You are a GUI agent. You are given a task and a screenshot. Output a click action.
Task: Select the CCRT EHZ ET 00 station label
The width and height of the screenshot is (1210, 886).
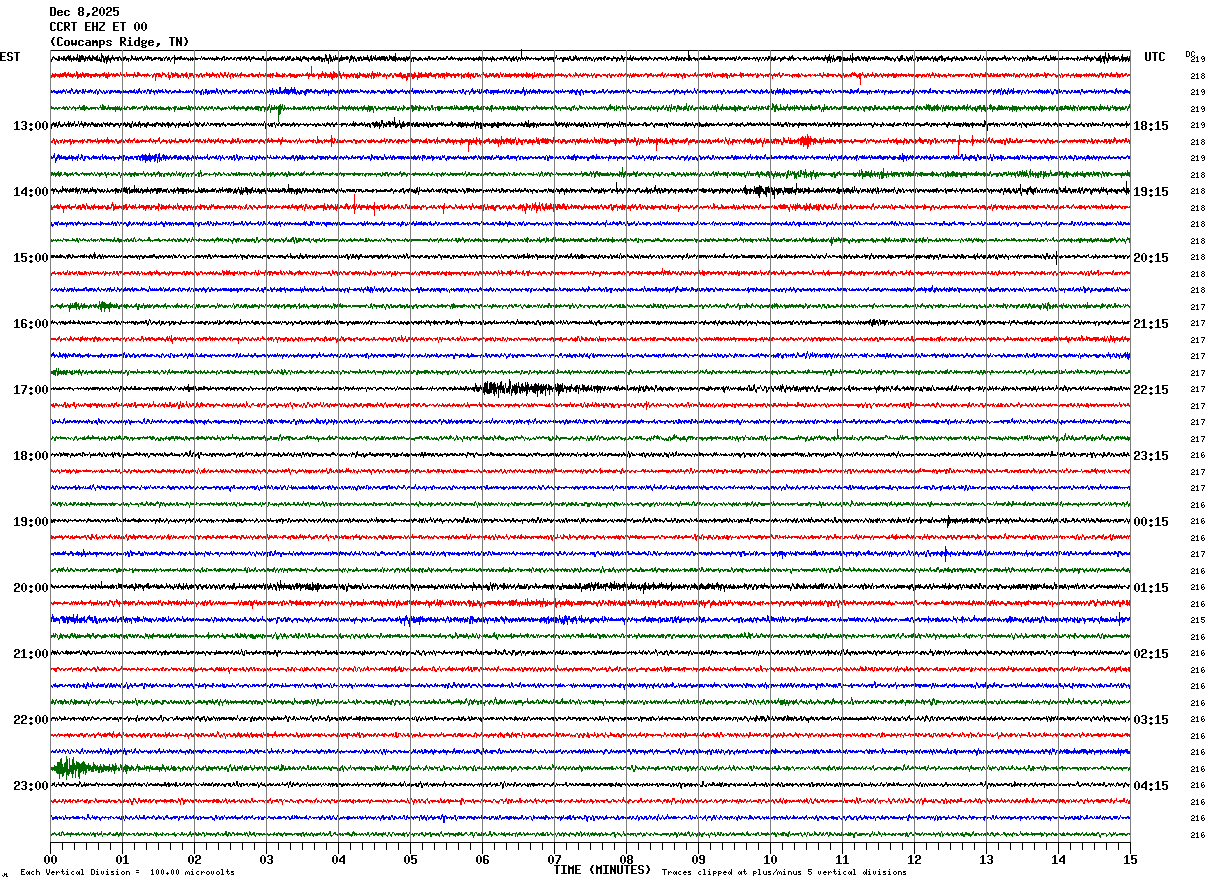click(x=98, y=27)
